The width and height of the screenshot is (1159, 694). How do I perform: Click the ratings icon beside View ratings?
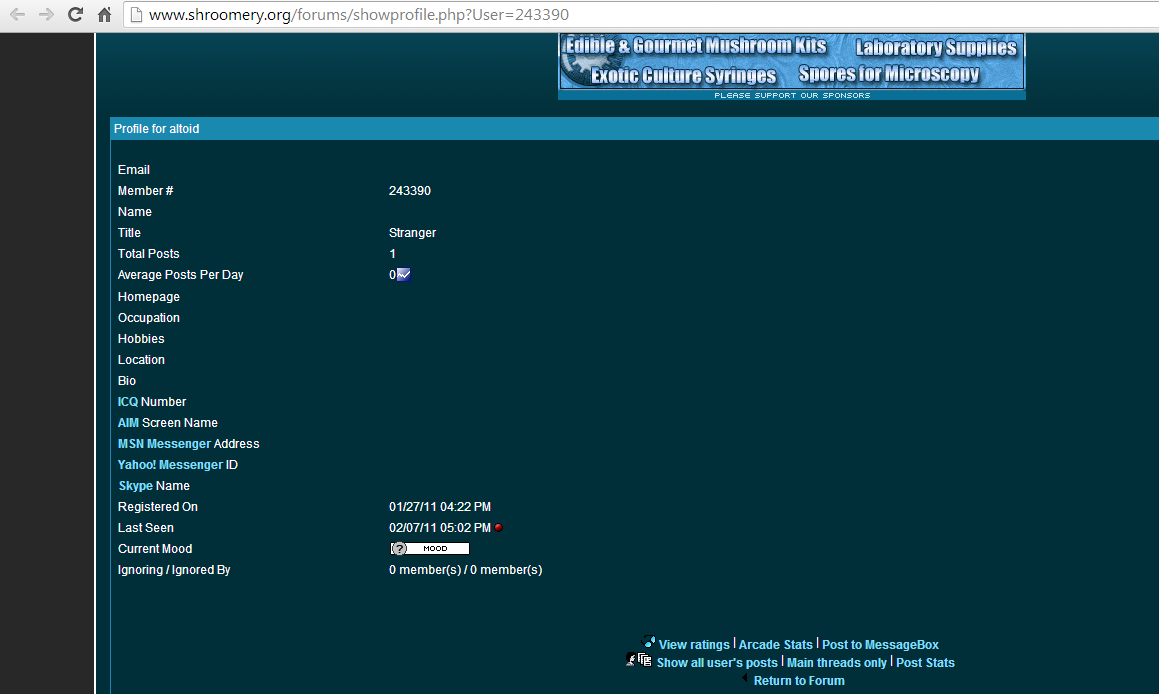[648, 643]
